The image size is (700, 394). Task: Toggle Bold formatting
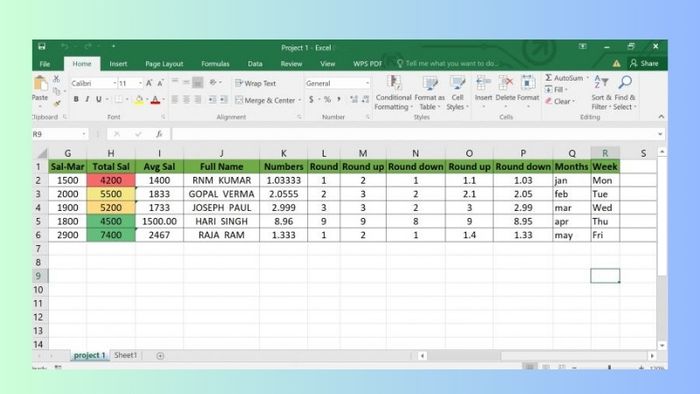(76, 99)
